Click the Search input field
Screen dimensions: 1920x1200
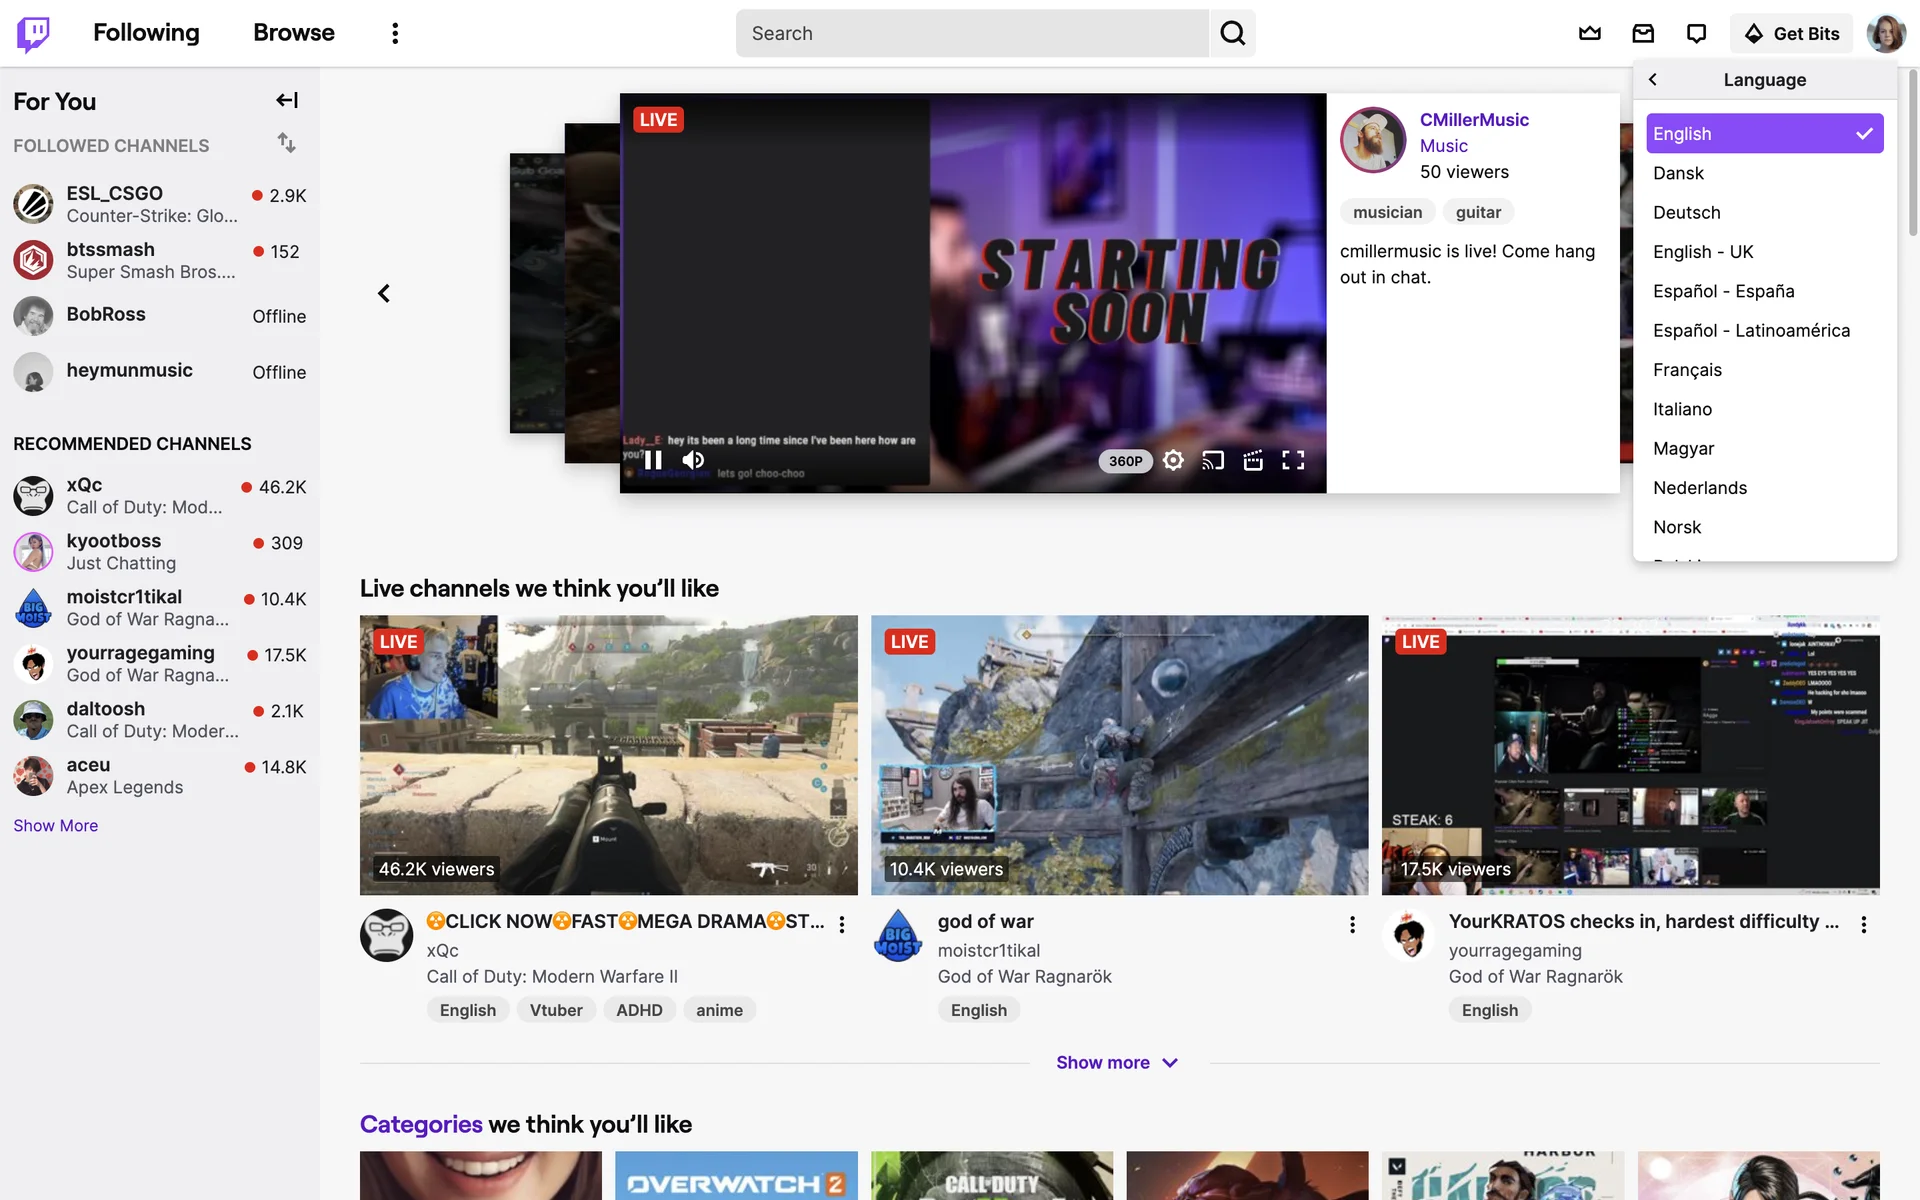[x=972, y=33]
